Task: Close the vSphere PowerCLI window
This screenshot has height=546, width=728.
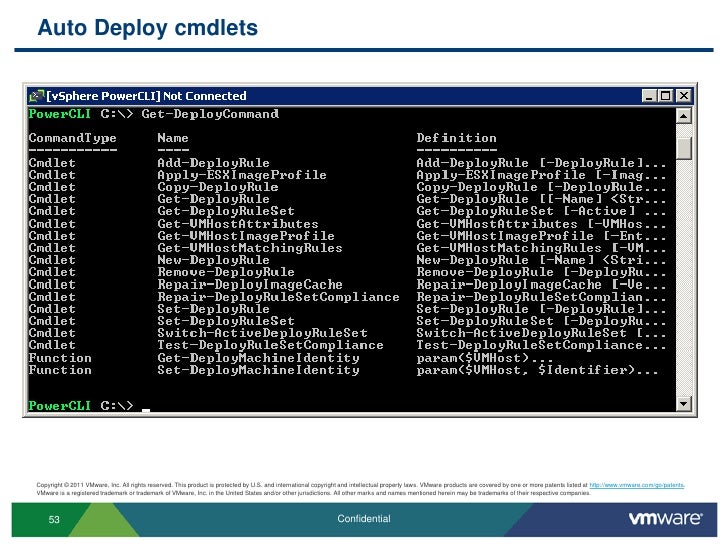Action: coord(683,96)
